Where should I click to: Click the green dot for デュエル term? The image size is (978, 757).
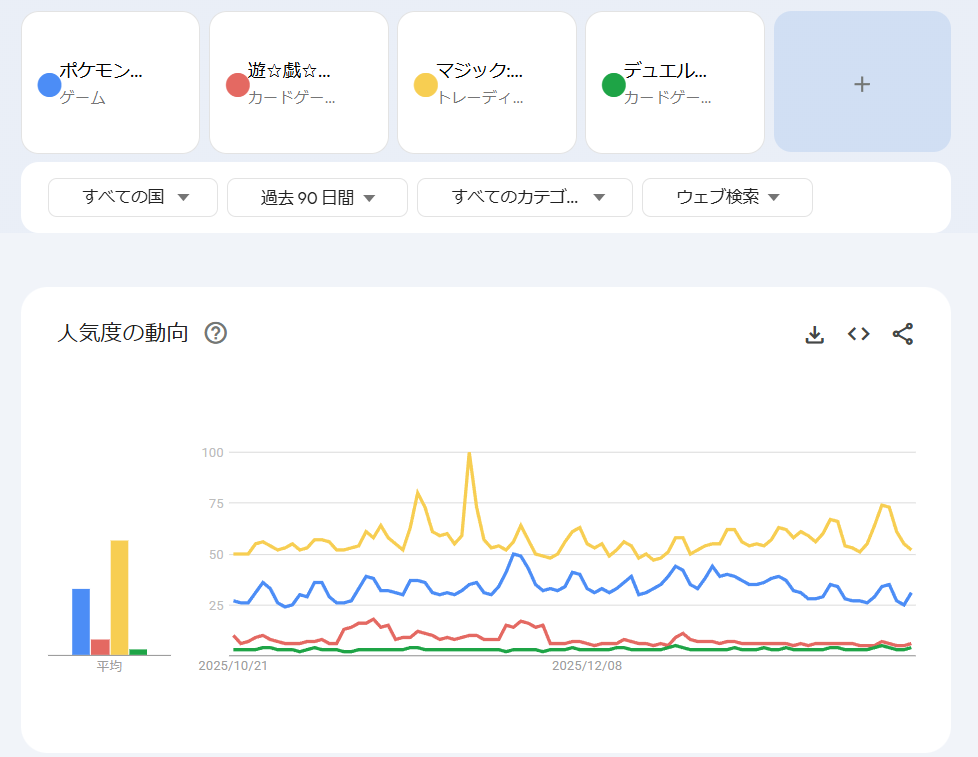coord(613,85)
